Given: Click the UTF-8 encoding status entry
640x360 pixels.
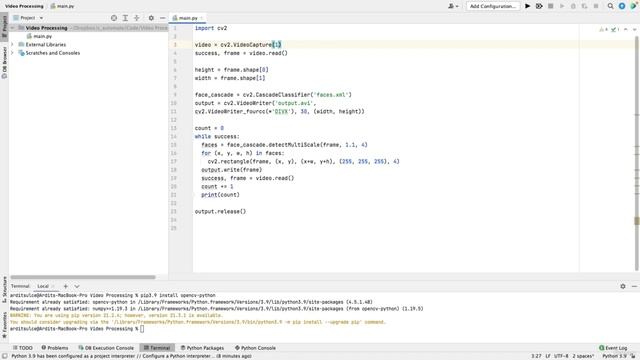Looking at the screenshot, I should click(x=561, y=356).
